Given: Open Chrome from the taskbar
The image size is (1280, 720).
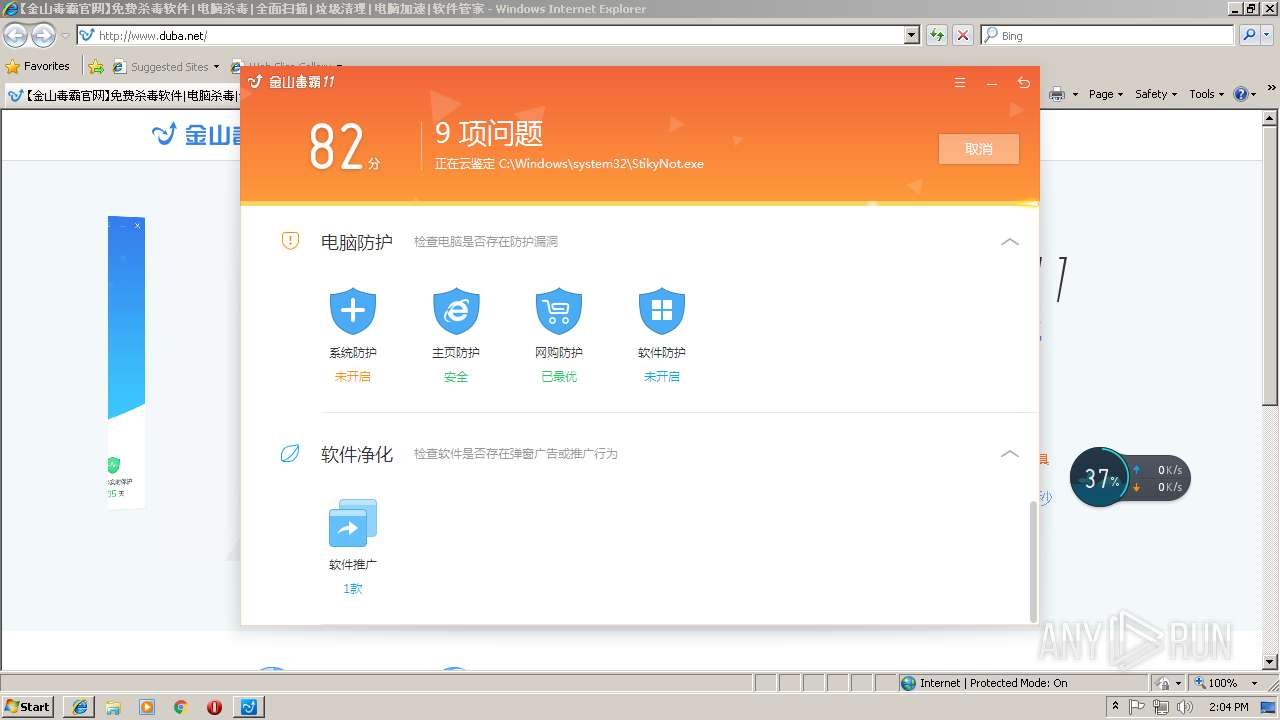Looking at the screenshot, I should pos(181,707).
